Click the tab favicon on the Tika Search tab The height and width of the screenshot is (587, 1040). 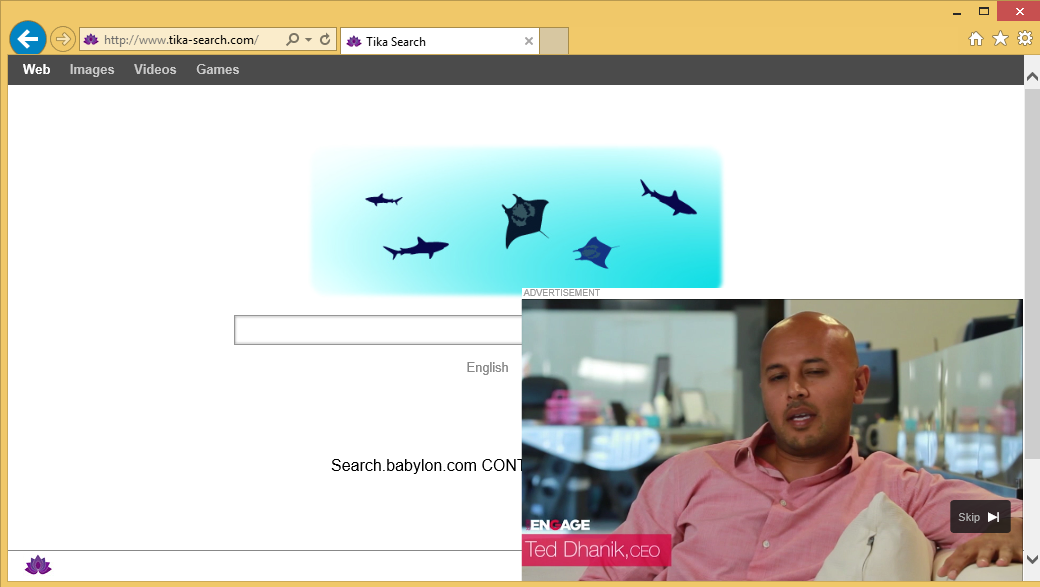pos(355,41)
